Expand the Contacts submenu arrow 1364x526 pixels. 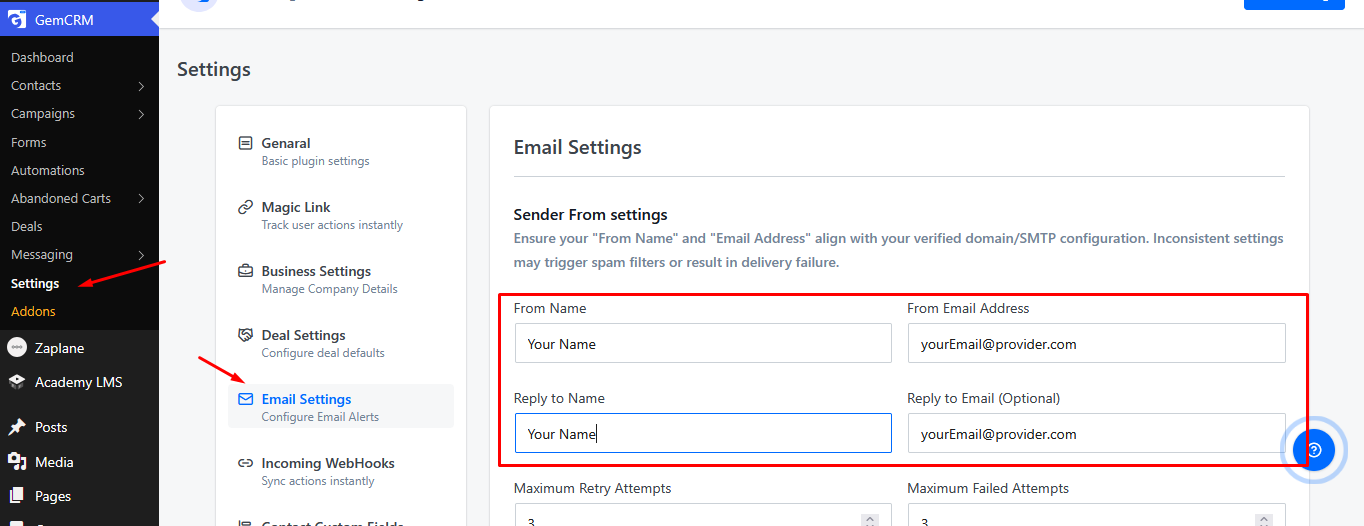141,86
